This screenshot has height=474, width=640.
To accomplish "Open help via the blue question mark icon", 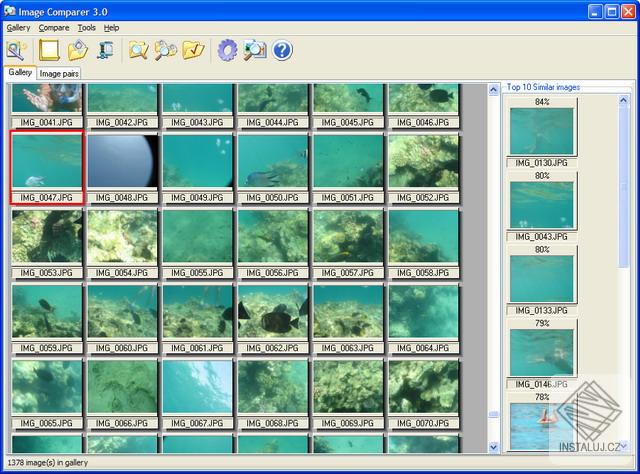I will tap(282, 51).
